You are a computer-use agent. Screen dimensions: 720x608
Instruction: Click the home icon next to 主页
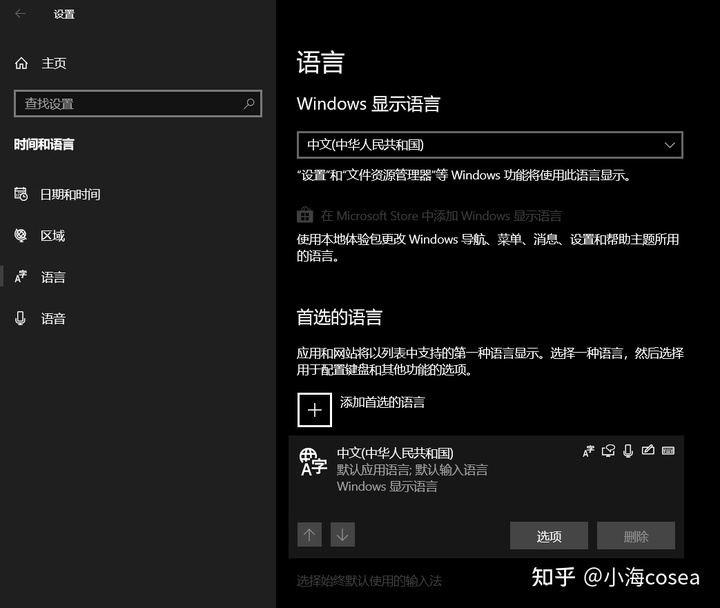coord(21,63)
